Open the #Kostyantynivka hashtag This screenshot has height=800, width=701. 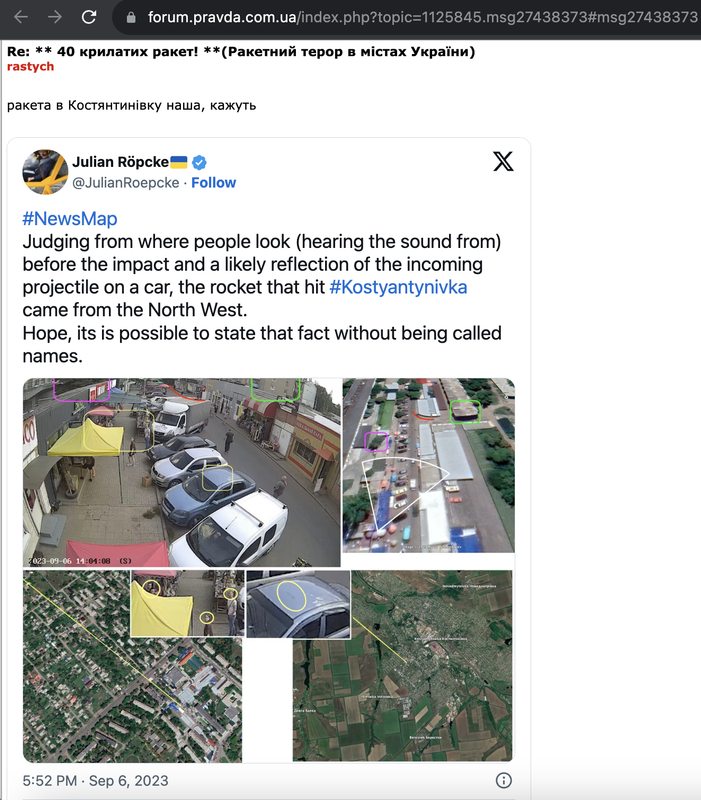pos(398,287)
